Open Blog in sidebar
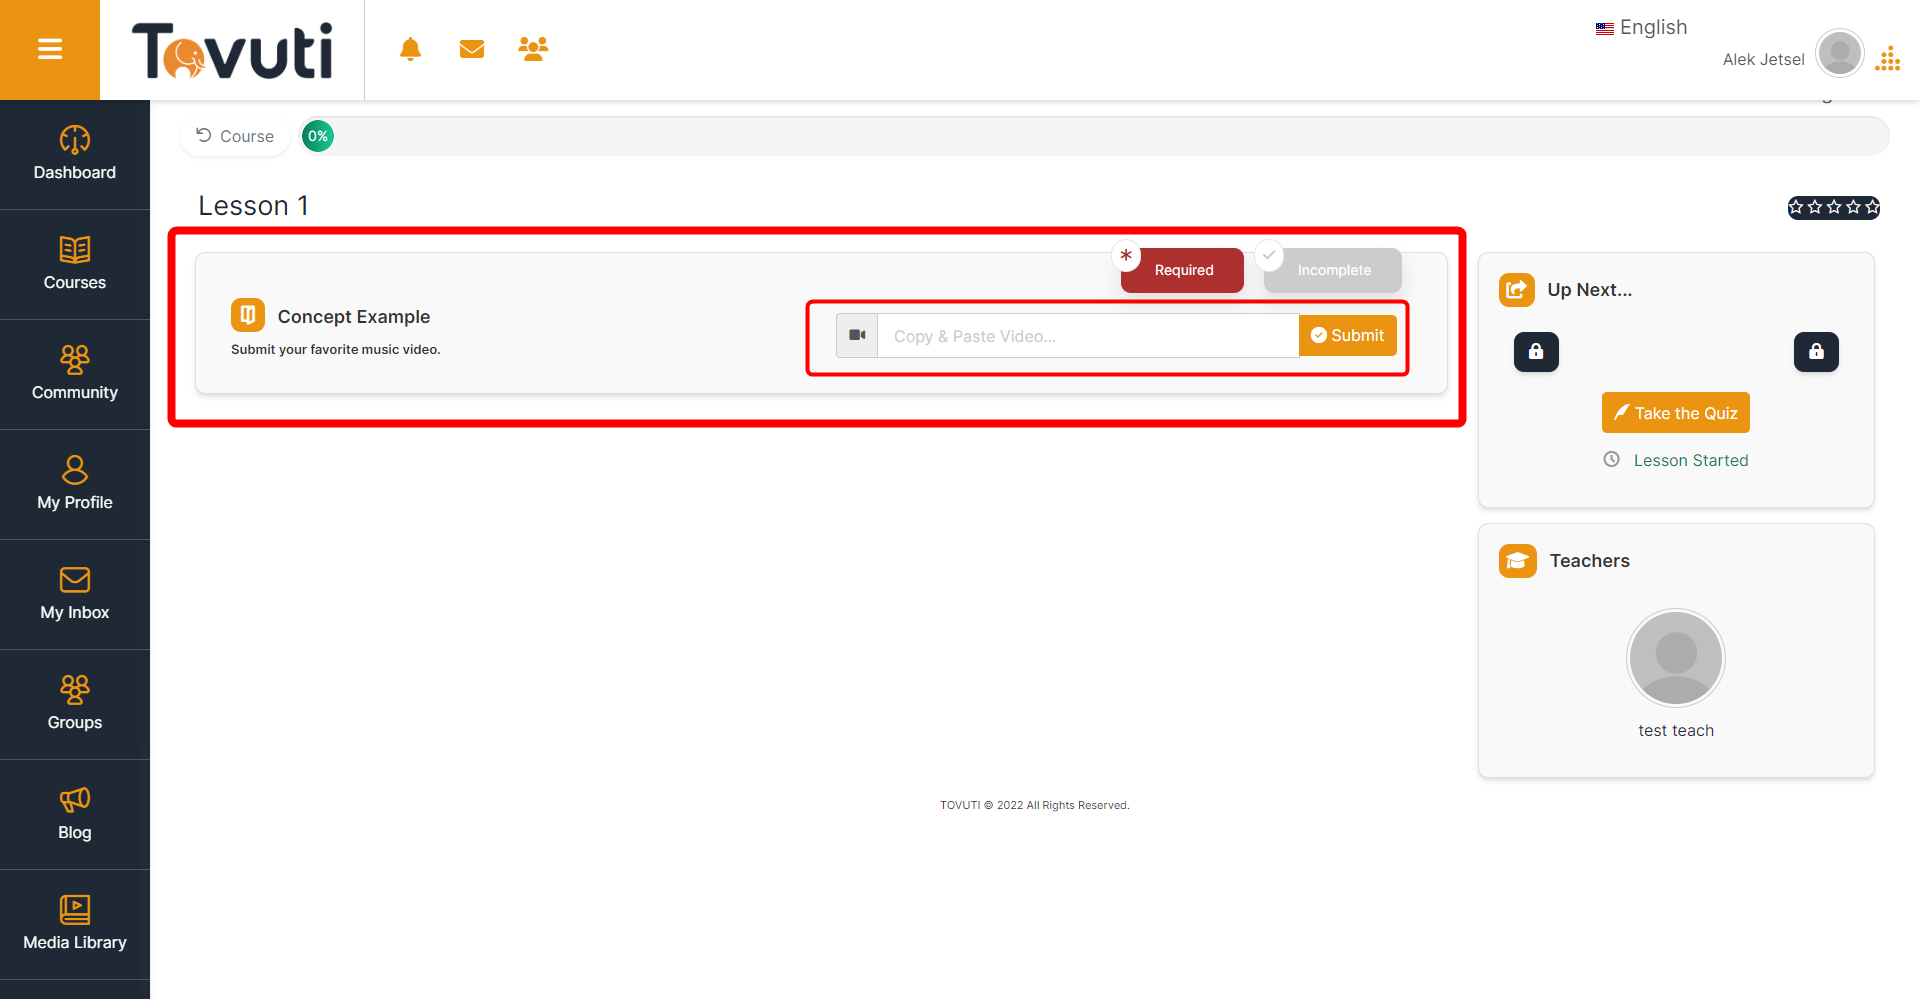This screenshot has width=1920, height=999. point(75,814)
